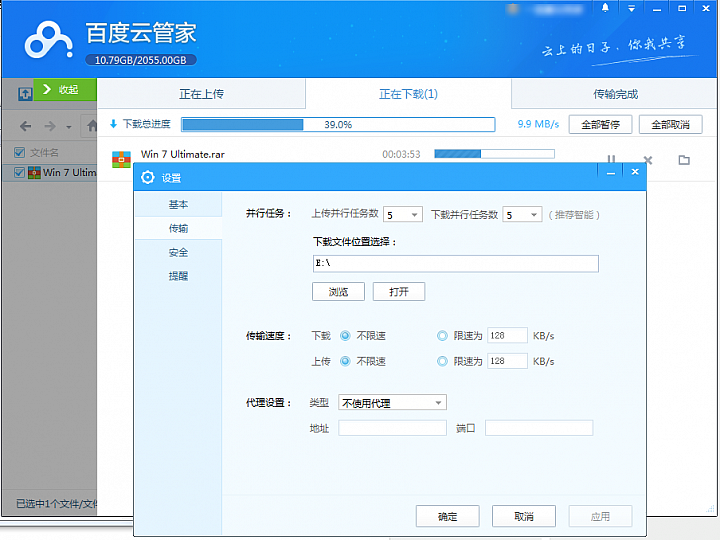Click the 应用 button
The image size is (720, 540).
point(600,517)
